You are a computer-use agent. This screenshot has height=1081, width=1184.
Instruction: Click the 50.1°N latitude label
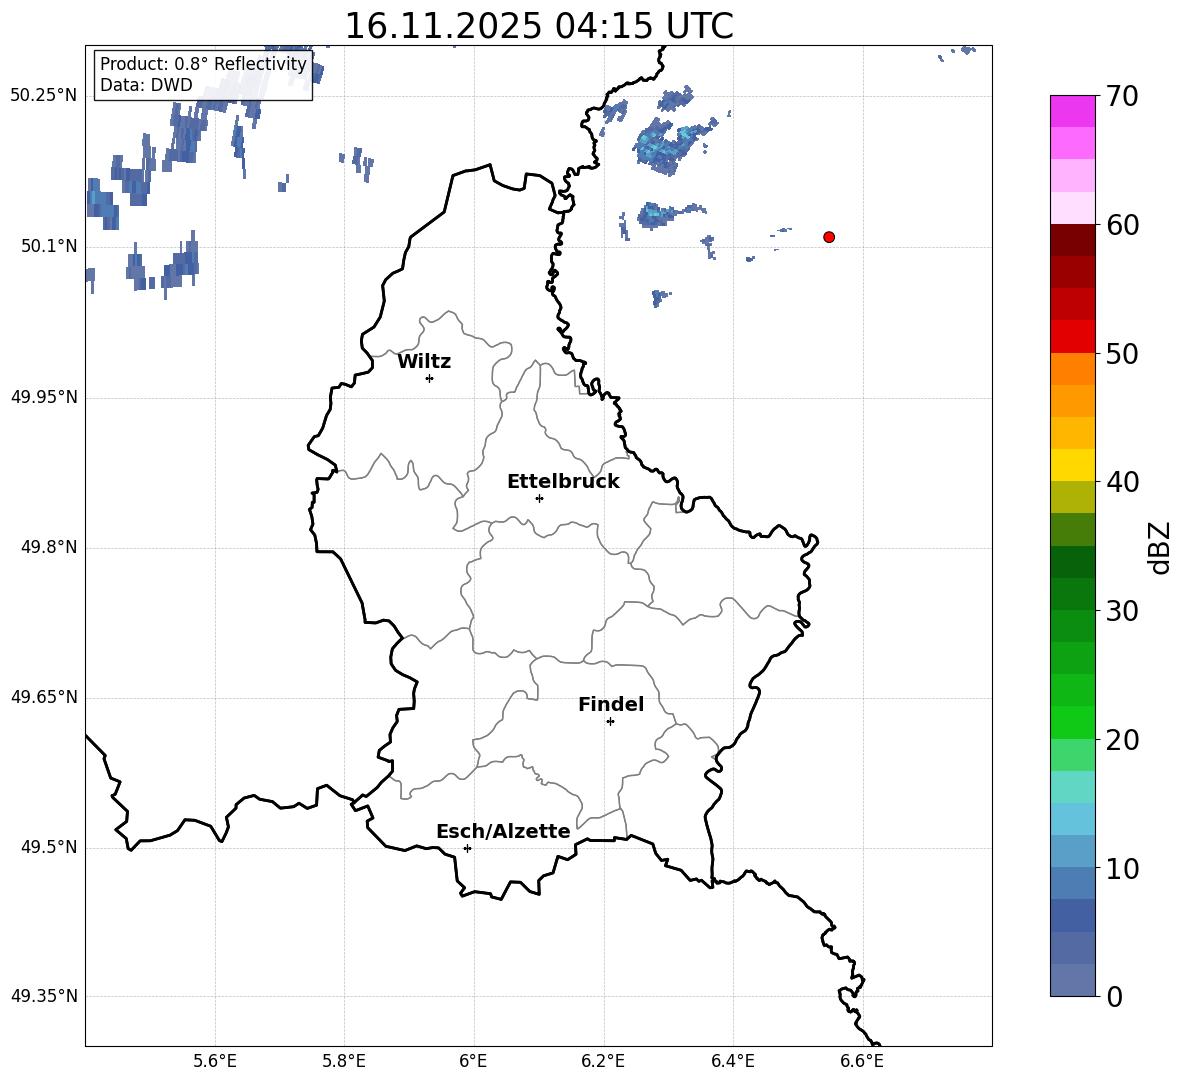[x=49, y=246]
